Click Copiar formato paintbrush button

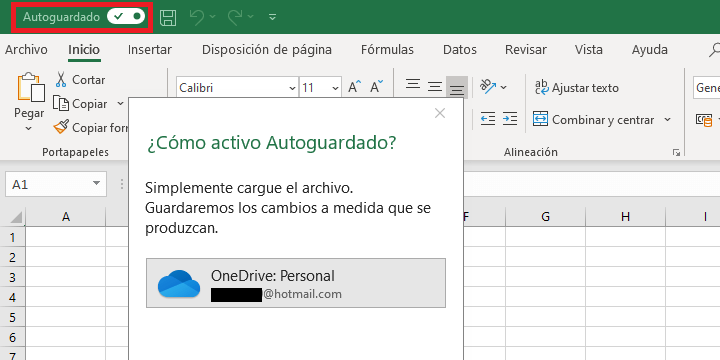click(x=91, y=128)
